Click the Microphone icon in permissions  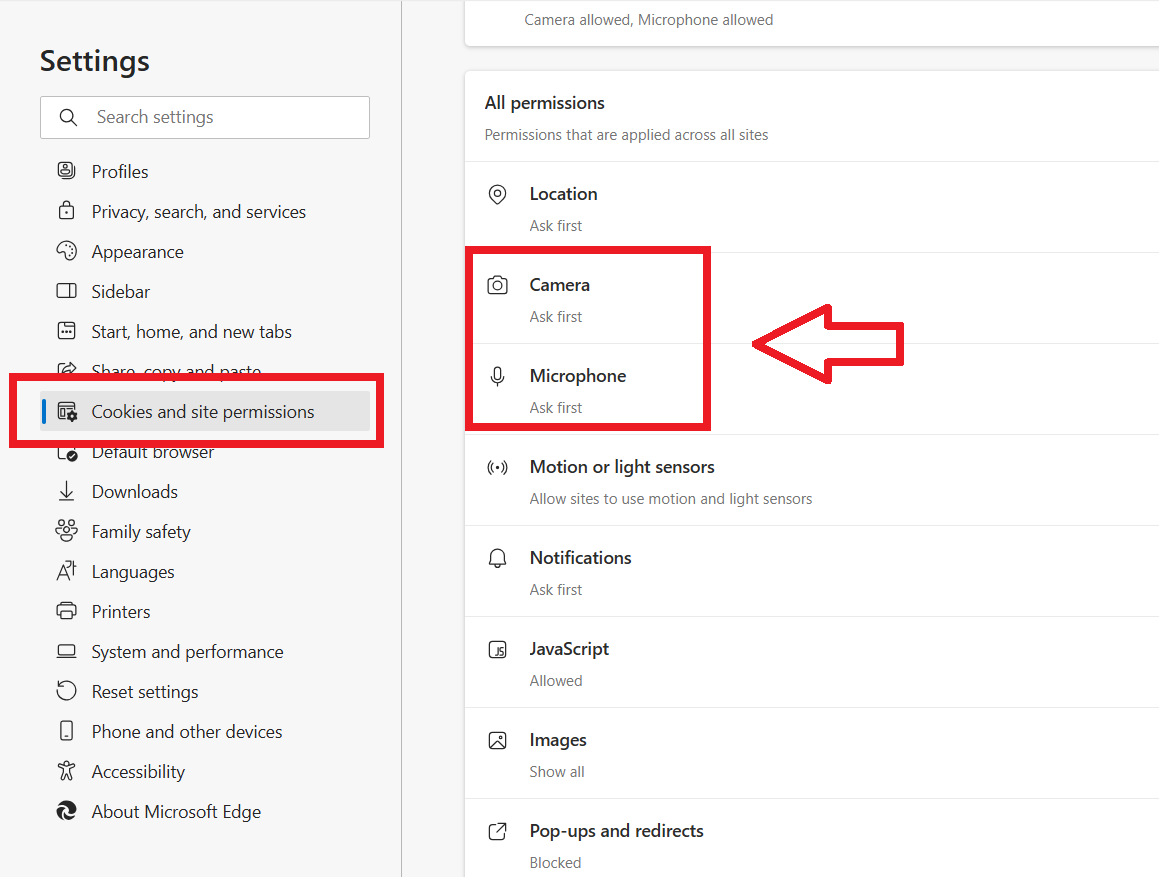tap(497, 376)
